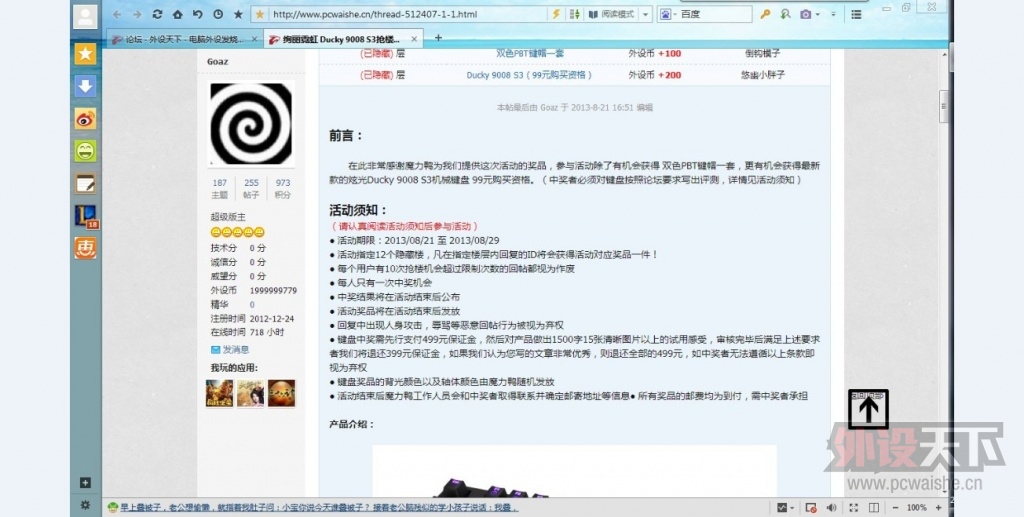
Task: Expand the dropdown arrow next to 阅读模式
Action: (645, 14)
